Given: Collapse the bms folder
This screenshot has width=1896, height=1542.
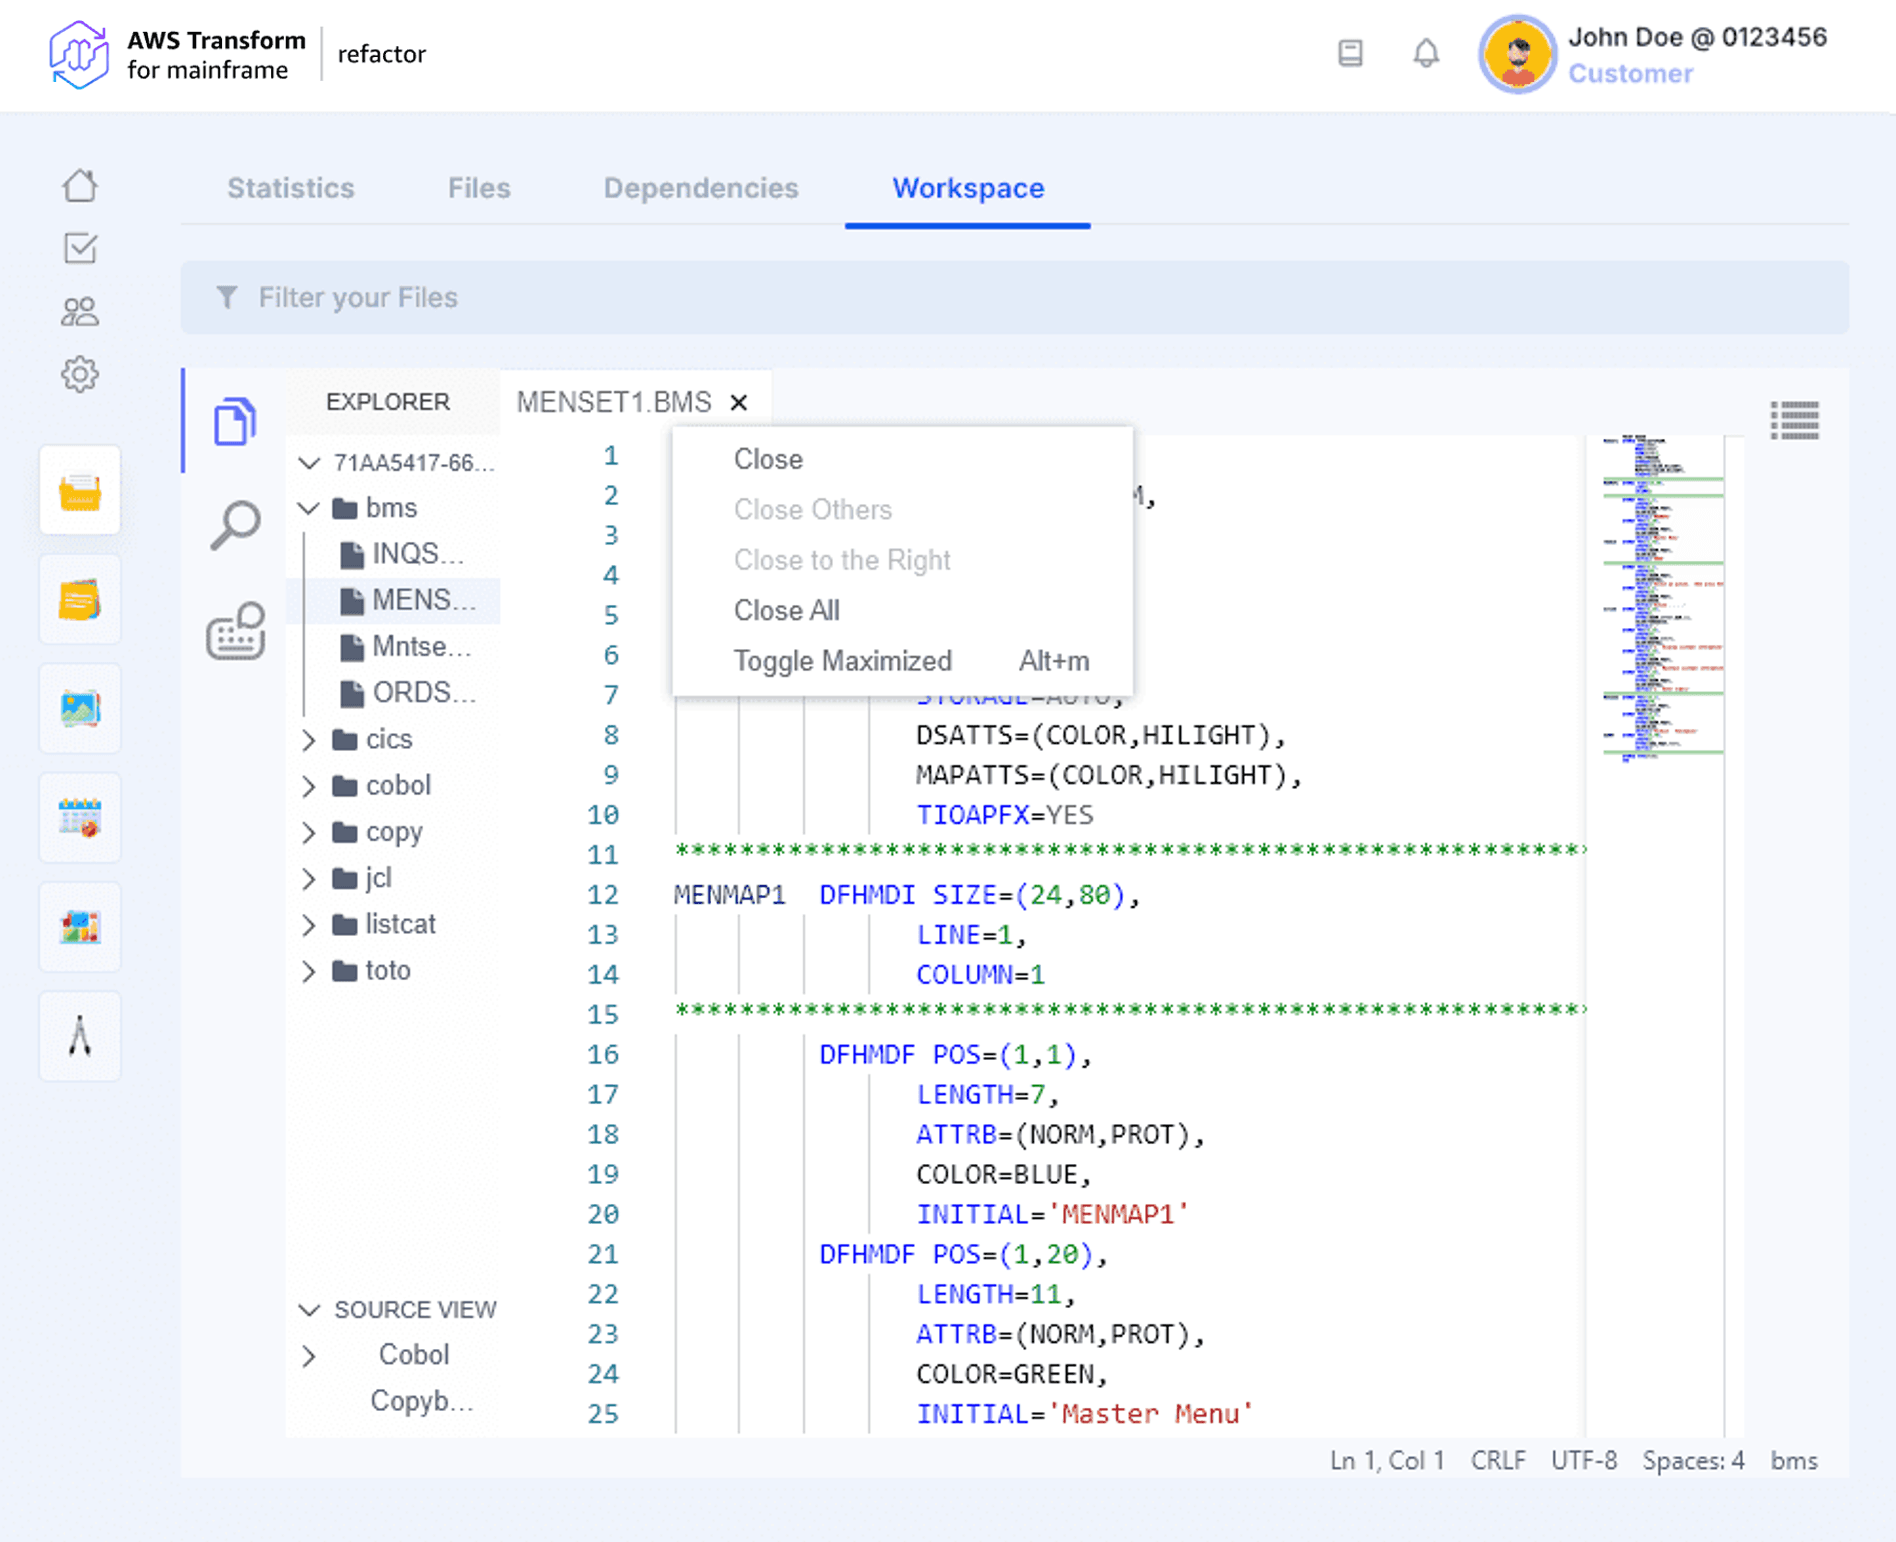Looking at the screenshot, I should (309, 508).
